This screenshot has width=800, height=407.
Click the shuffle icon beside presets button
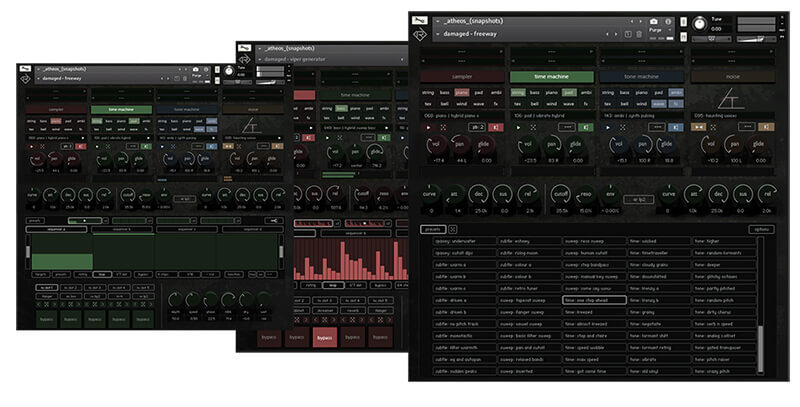pyautogui.click(x=452, y=229)
